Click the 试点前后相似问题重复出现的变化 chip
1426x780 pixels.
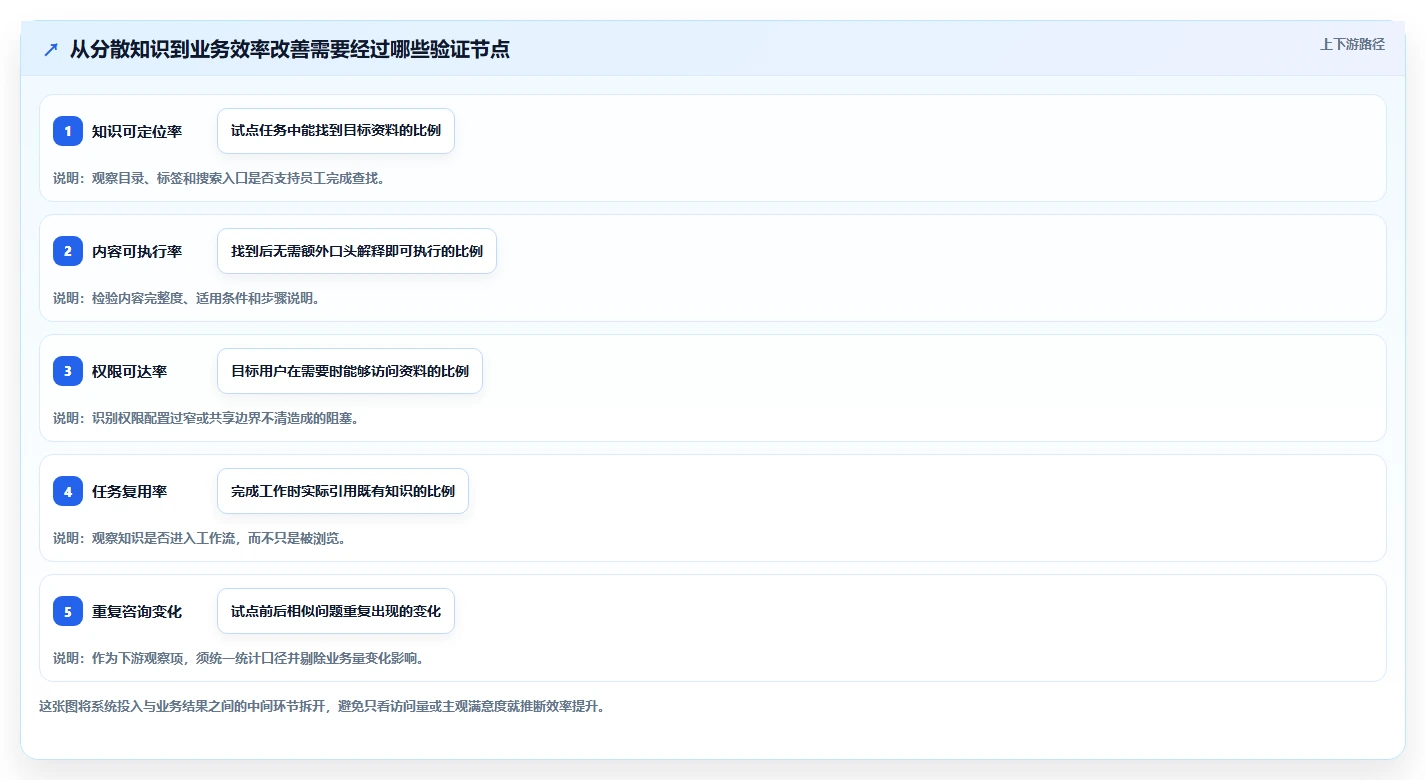pyautogui.click(x=336, y=611)
